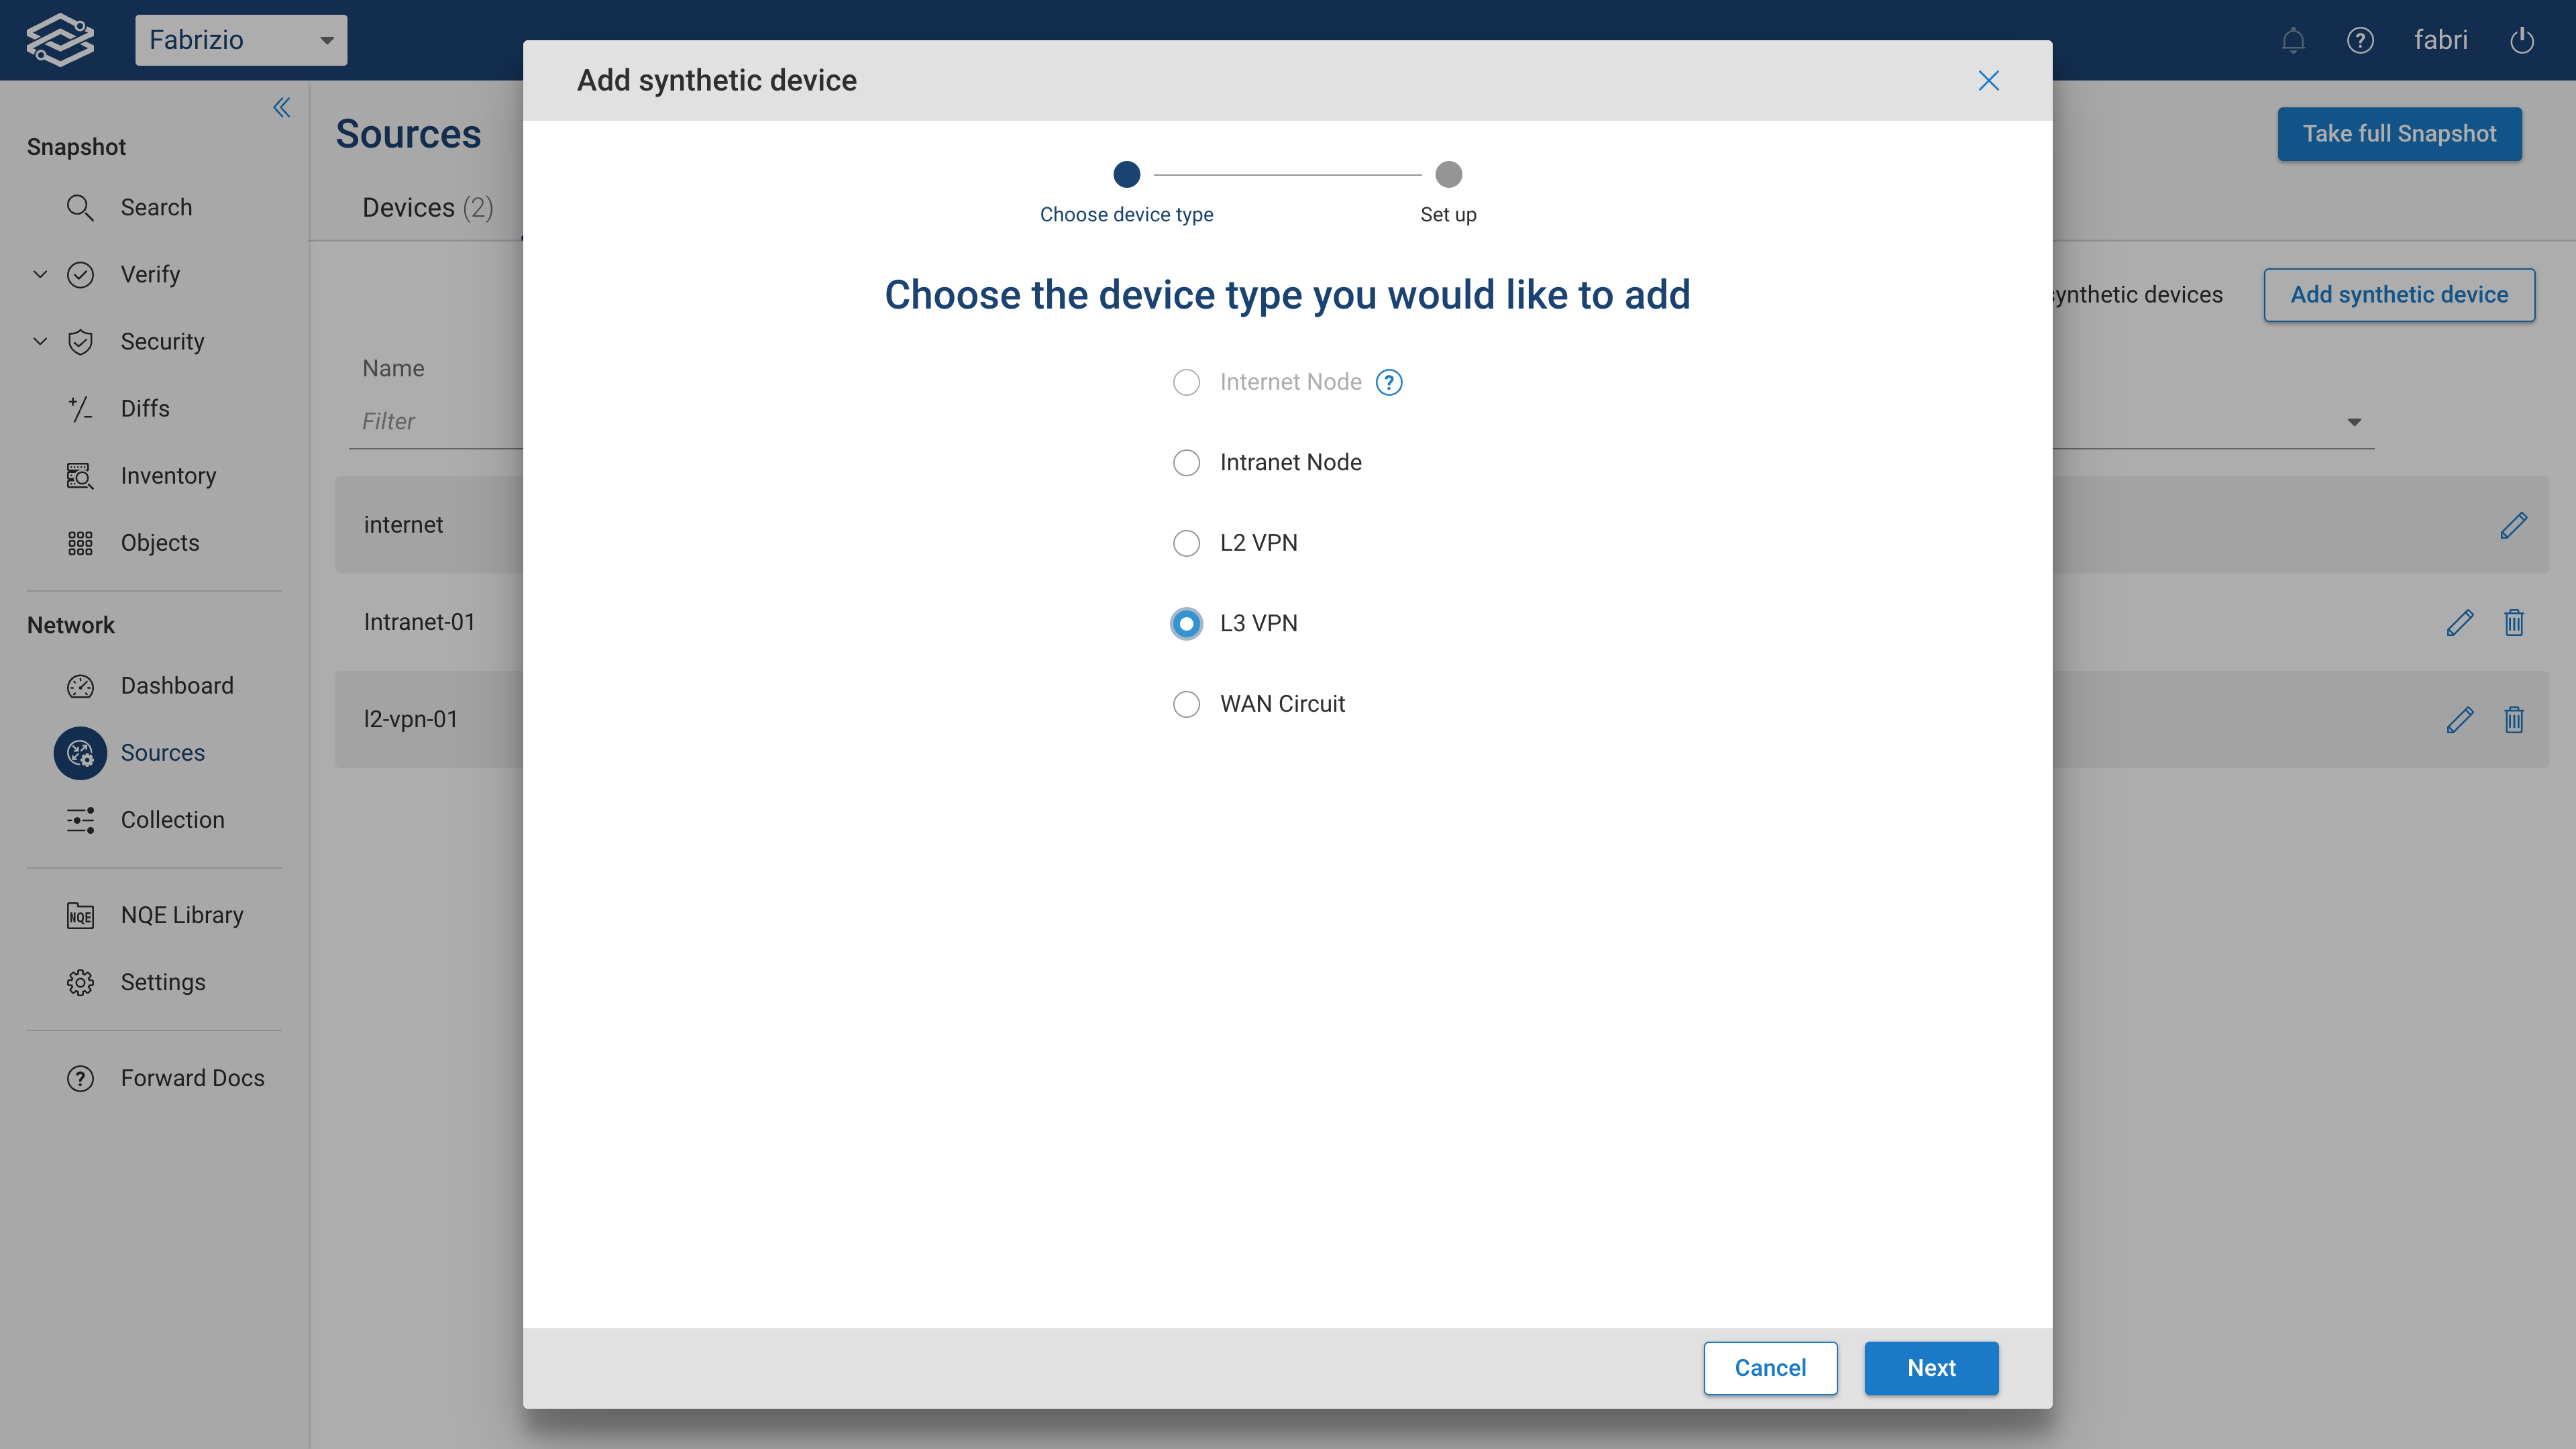Click the help question mark in header

point(2360,40)
